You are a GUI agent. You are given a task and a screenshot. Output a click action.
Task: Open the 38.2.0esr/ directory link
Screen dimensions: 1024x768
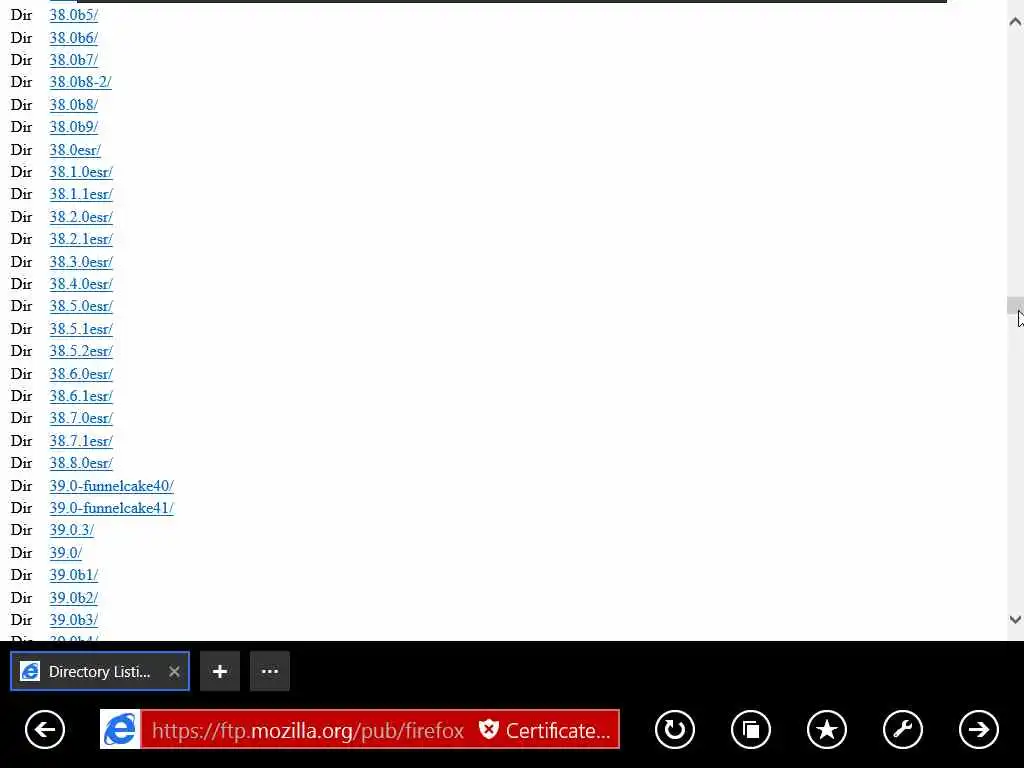(81, 217)
